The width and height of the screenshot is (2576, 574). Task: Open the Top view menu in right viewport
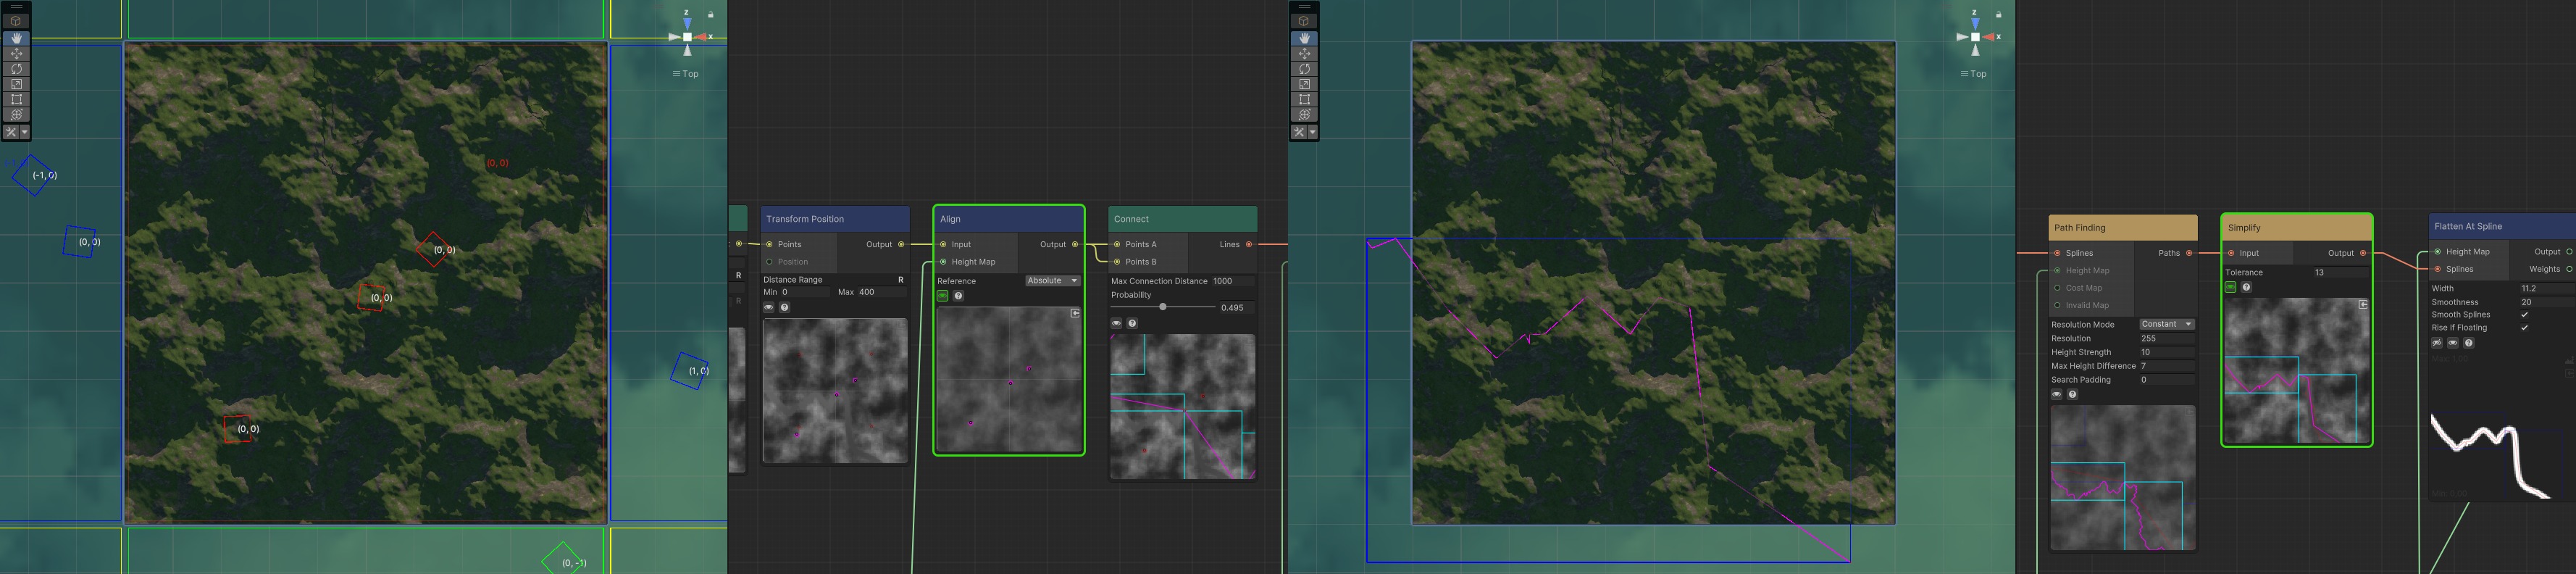coord(1974,74)
